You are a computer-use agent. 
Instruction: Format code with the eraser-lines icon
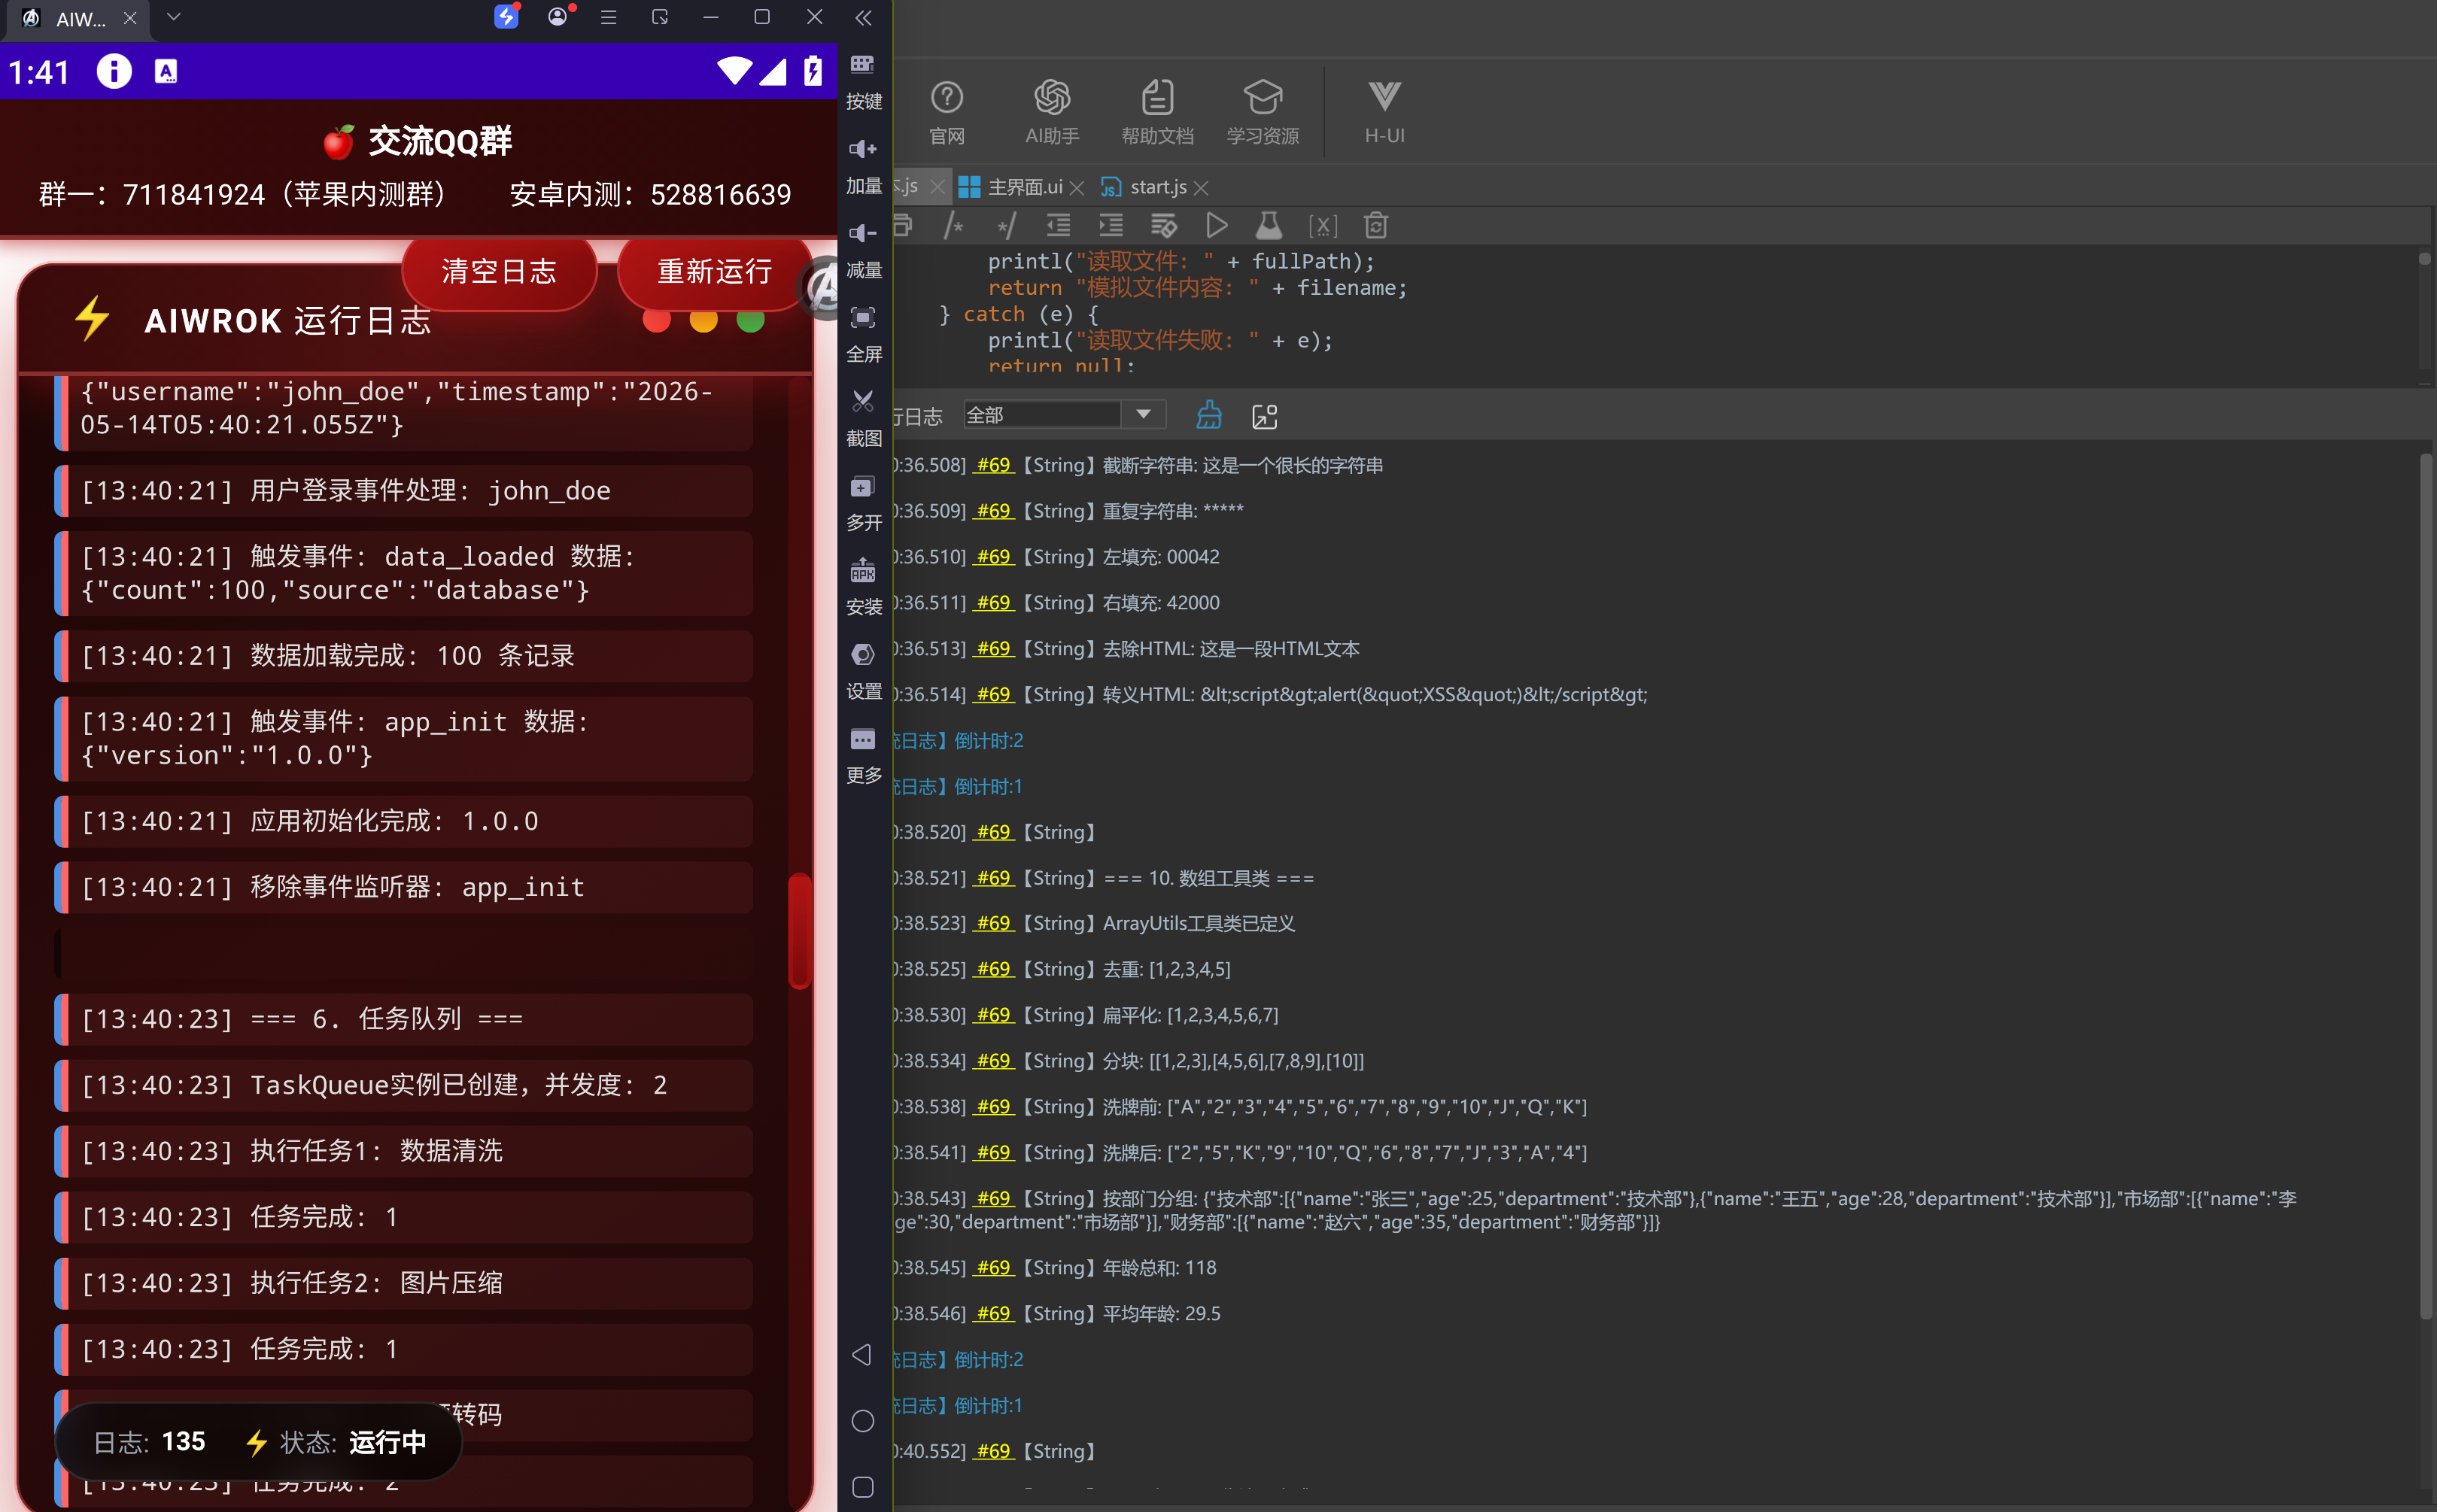point(1164,226)
